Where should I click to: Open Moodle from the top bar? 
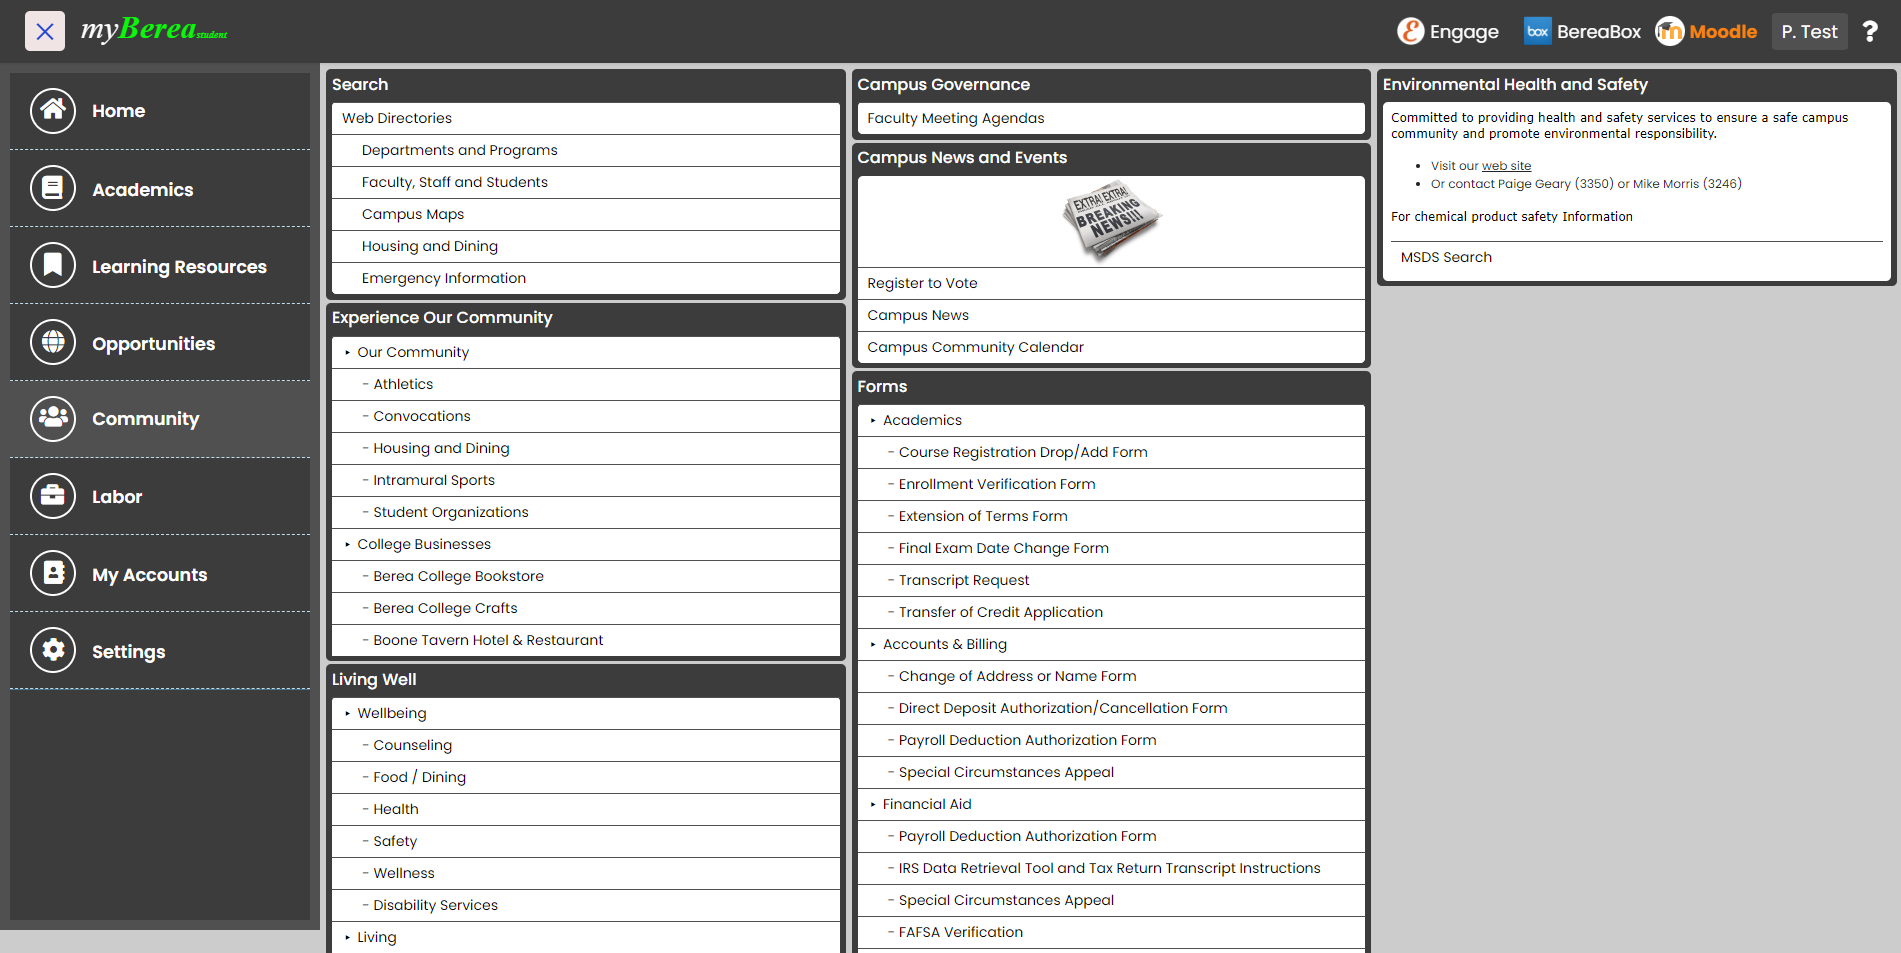(x=1706, y=32)
